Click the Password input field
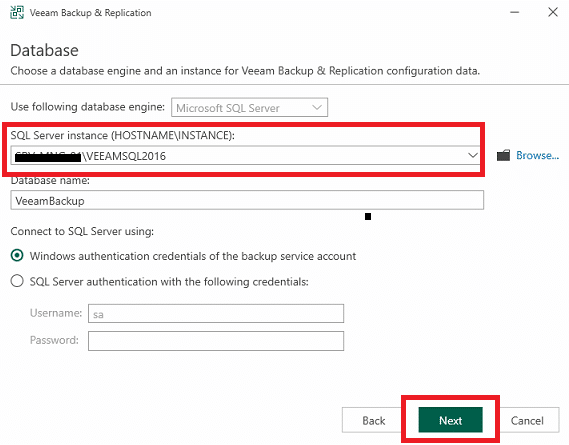This screenshot has height=445, width=569. (x=216, y=341)
